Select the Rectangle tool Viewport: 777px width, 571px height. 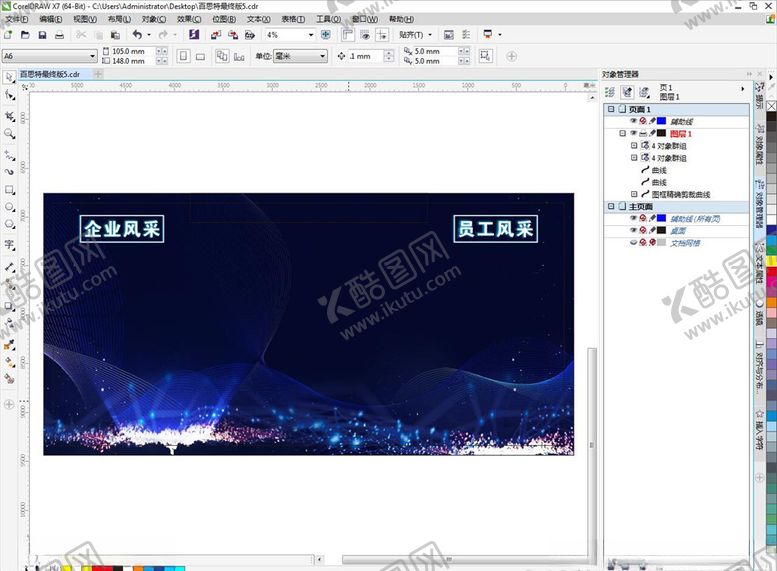pyautogui.click(x=10, y=189)
